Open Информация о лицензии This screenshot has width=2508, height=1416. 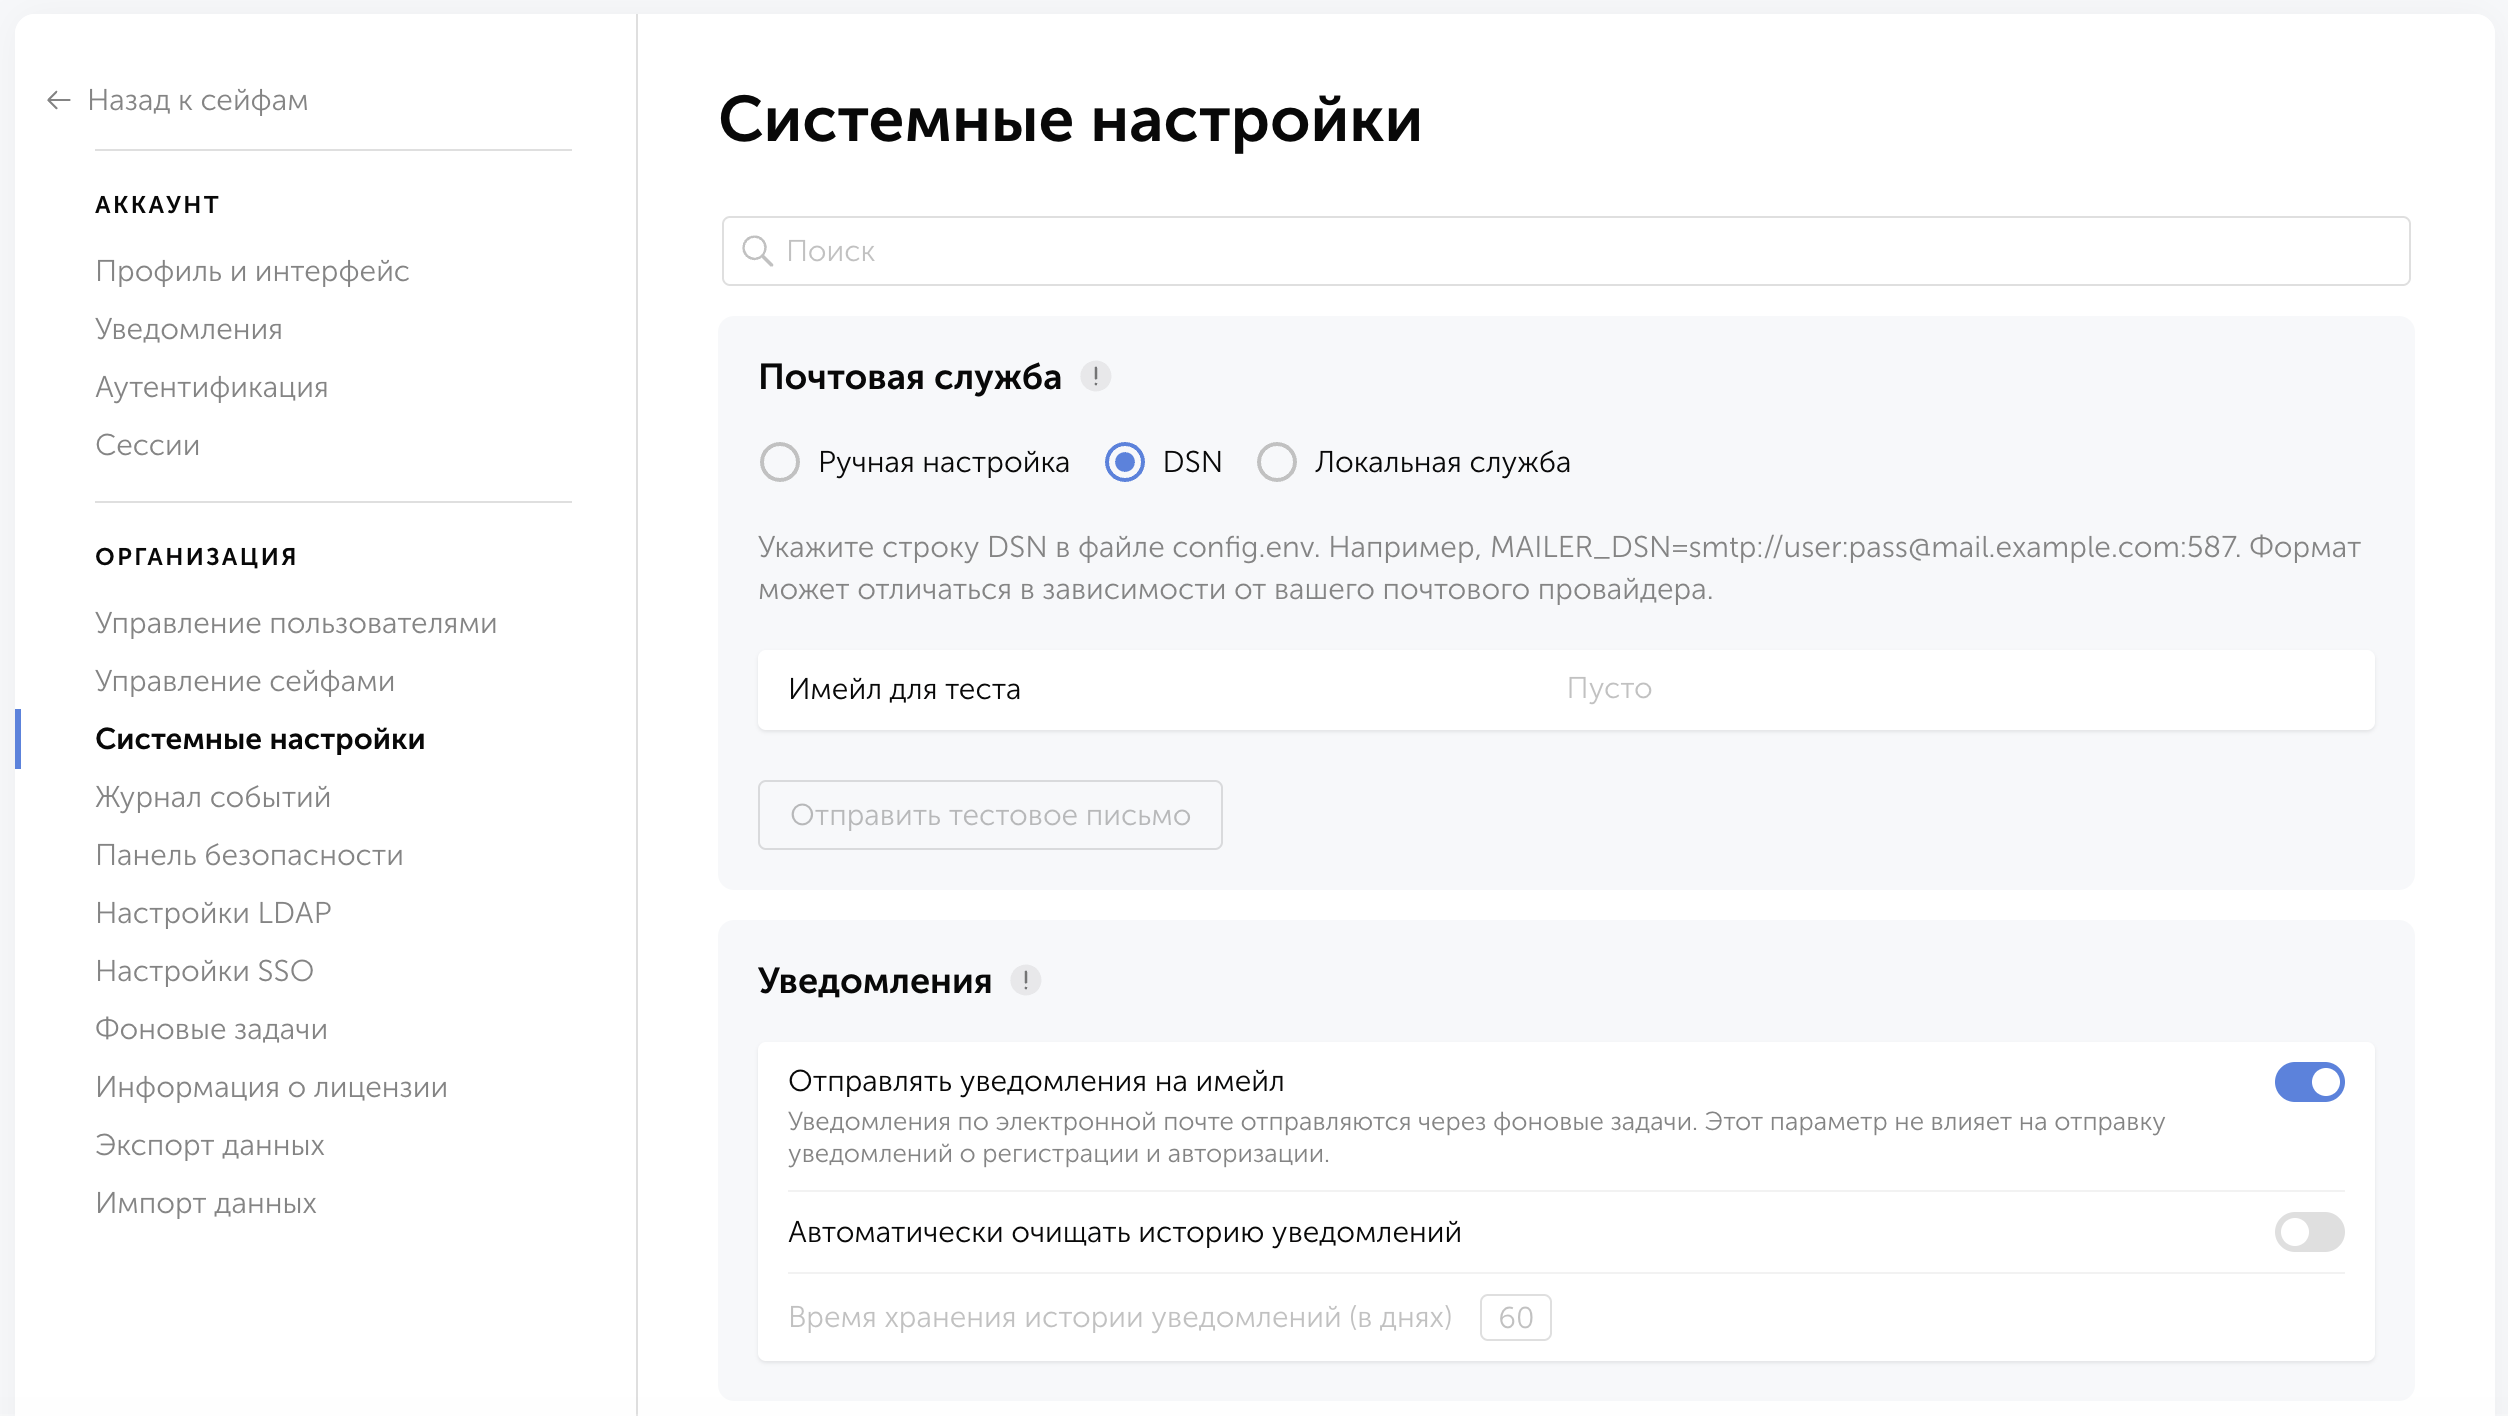[271, 1087]
